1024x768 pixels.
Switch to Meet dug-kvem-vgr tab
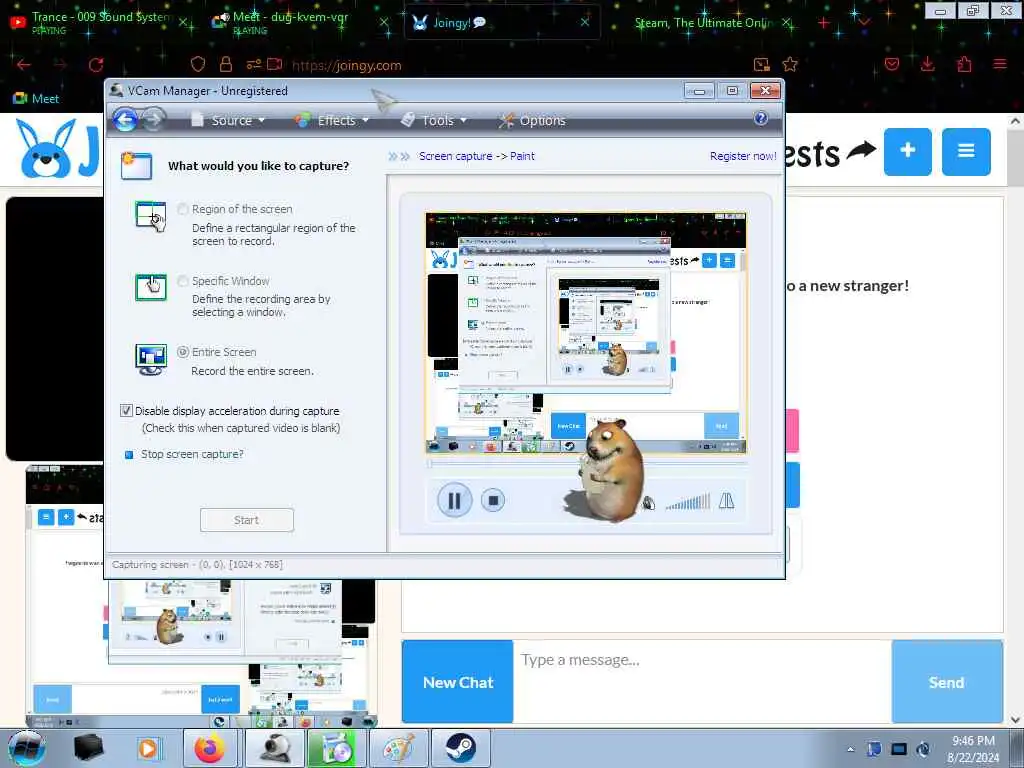pos(300,23)
